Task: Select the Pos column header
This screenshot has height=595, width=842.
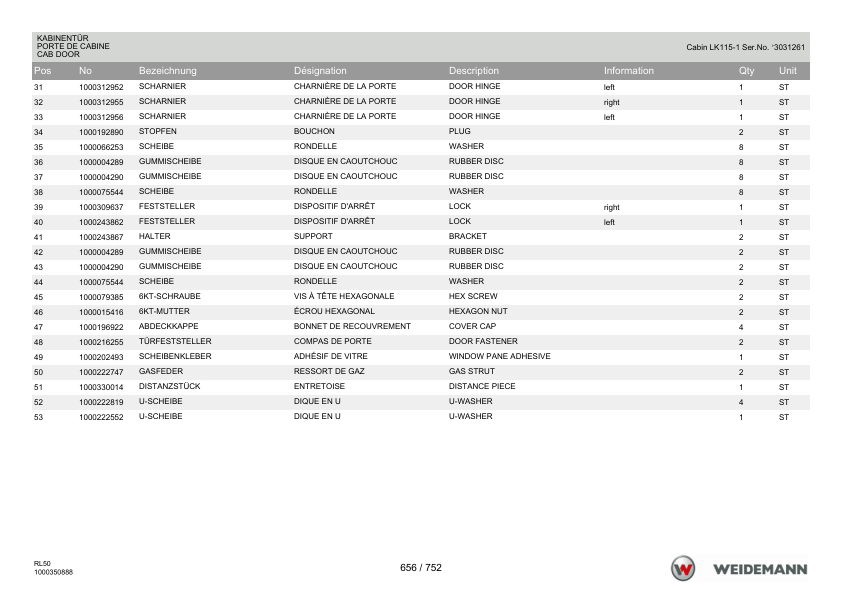Action: click(x=42, y=70)
